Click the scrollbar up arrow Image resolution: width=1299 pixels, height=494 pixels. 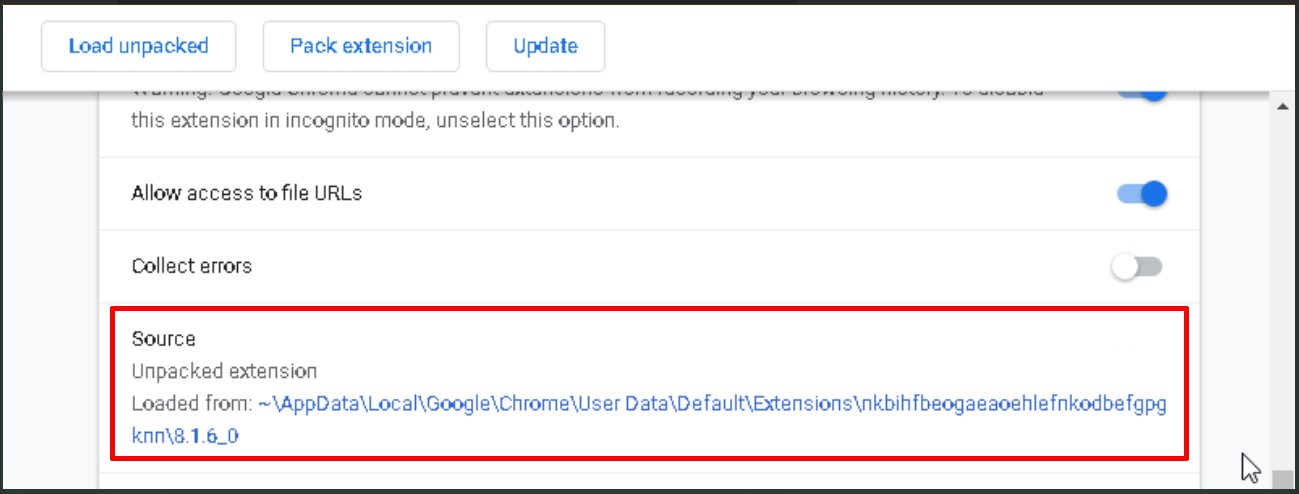1281,107
